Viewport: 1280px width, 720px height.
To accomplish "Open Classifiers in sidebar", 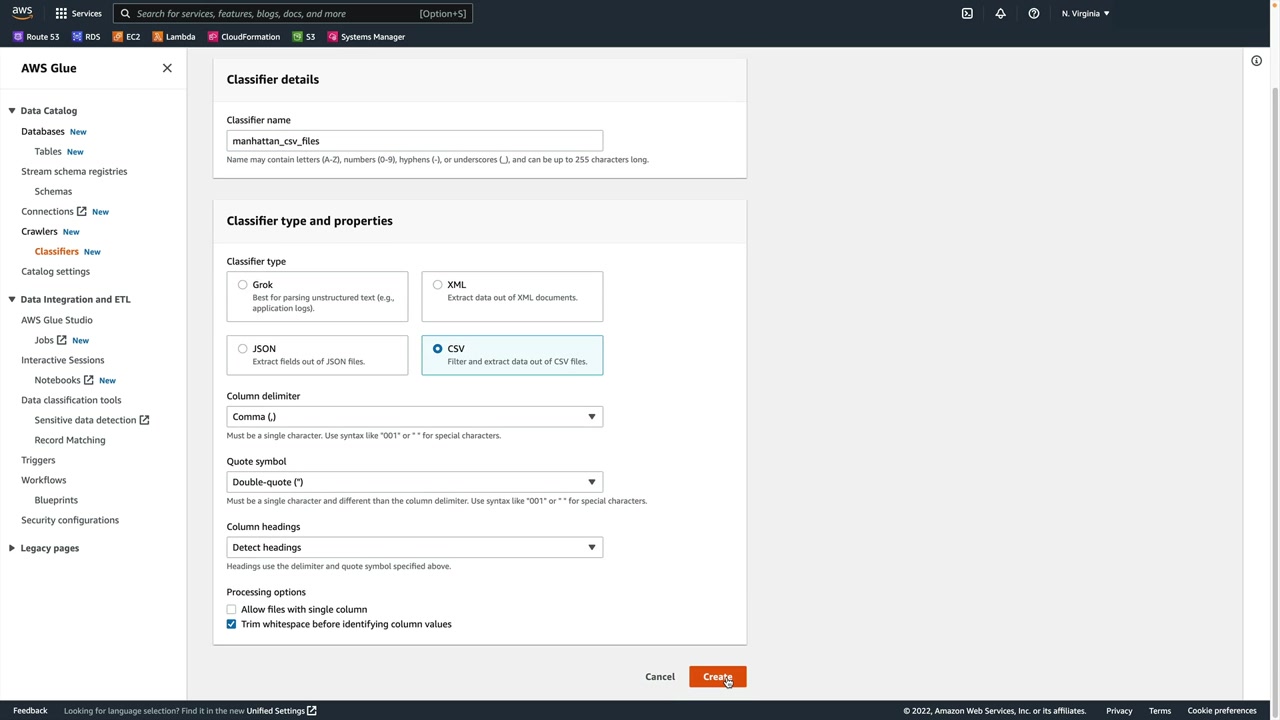I will click(56, 251).
